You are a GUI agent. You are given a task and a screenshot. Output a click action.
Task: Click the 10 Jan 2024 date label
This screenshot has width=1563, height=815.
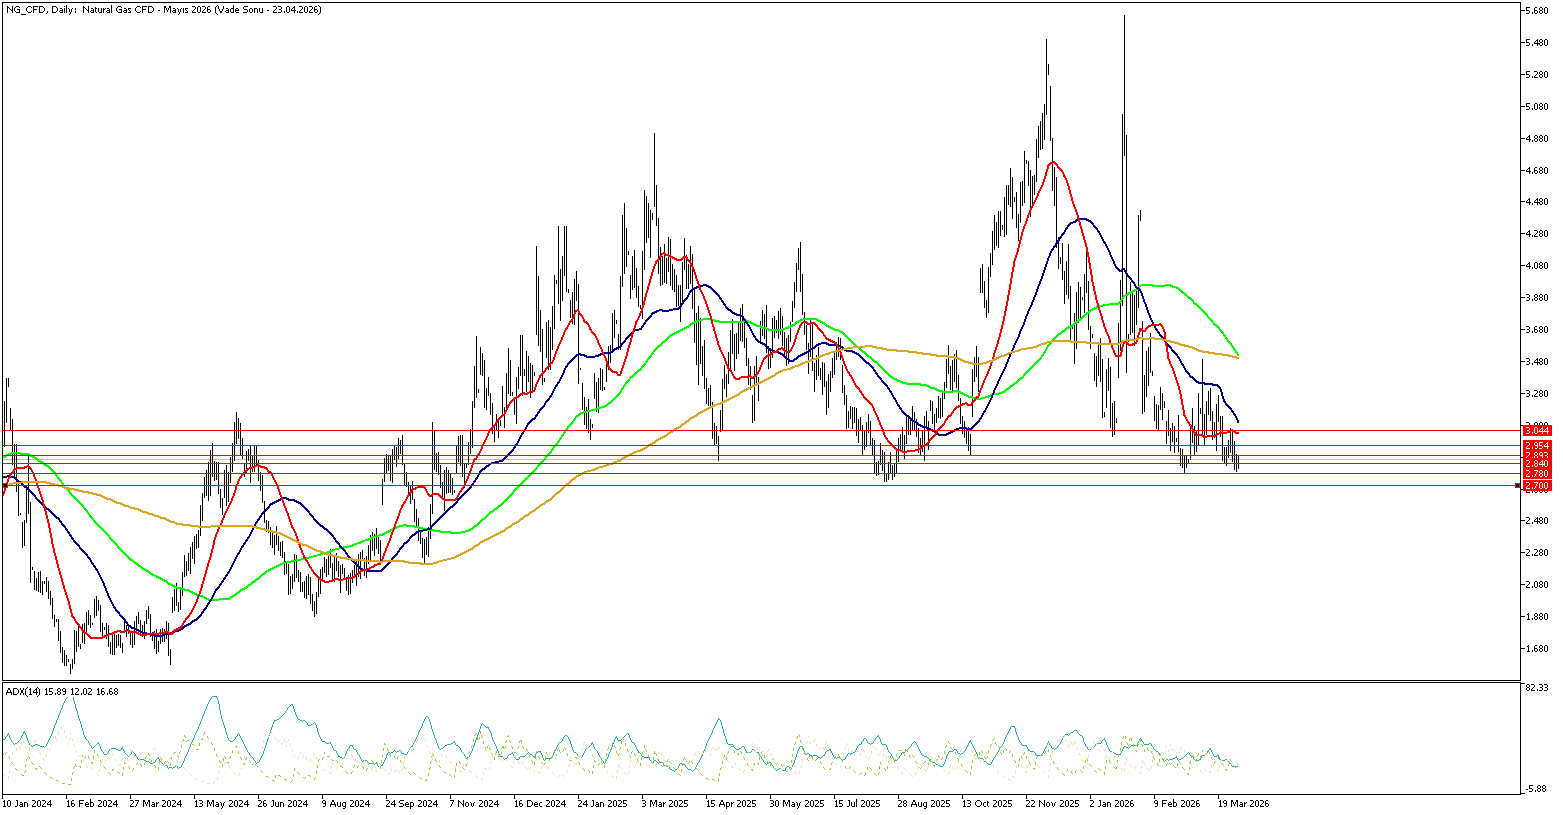pyautogui.click(x=27, y=803)
